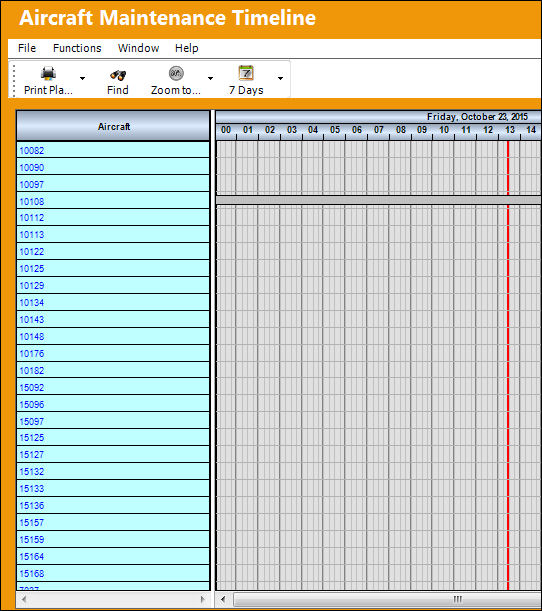Open the Help menu
542x611 pixels.
click(x=187, y=48)
